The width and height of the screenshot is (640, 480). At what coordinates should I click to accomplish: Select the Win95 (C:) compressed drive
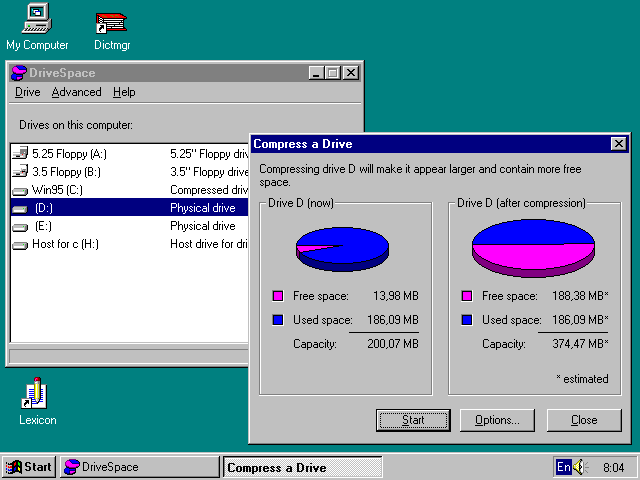click(x=56, y=190)
